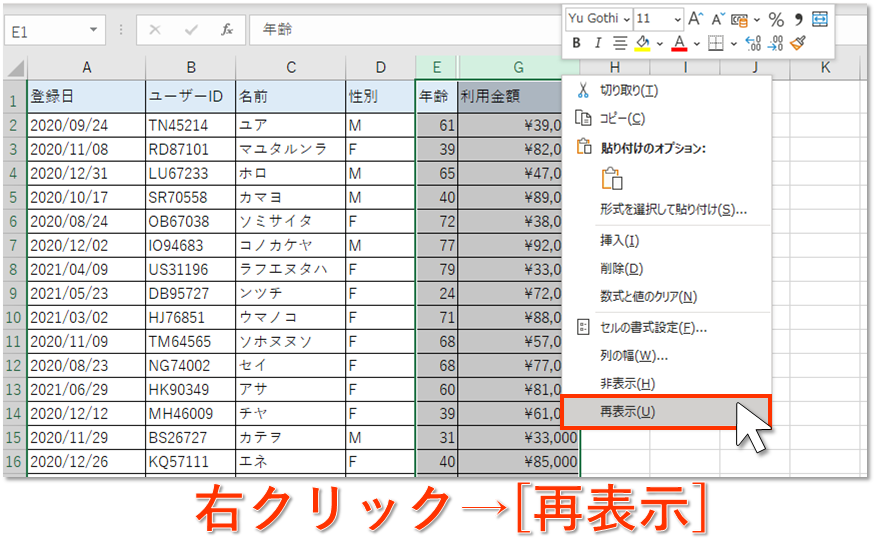Select column C header
This screenshot has width=876, height=548.
tap(291, 68)
